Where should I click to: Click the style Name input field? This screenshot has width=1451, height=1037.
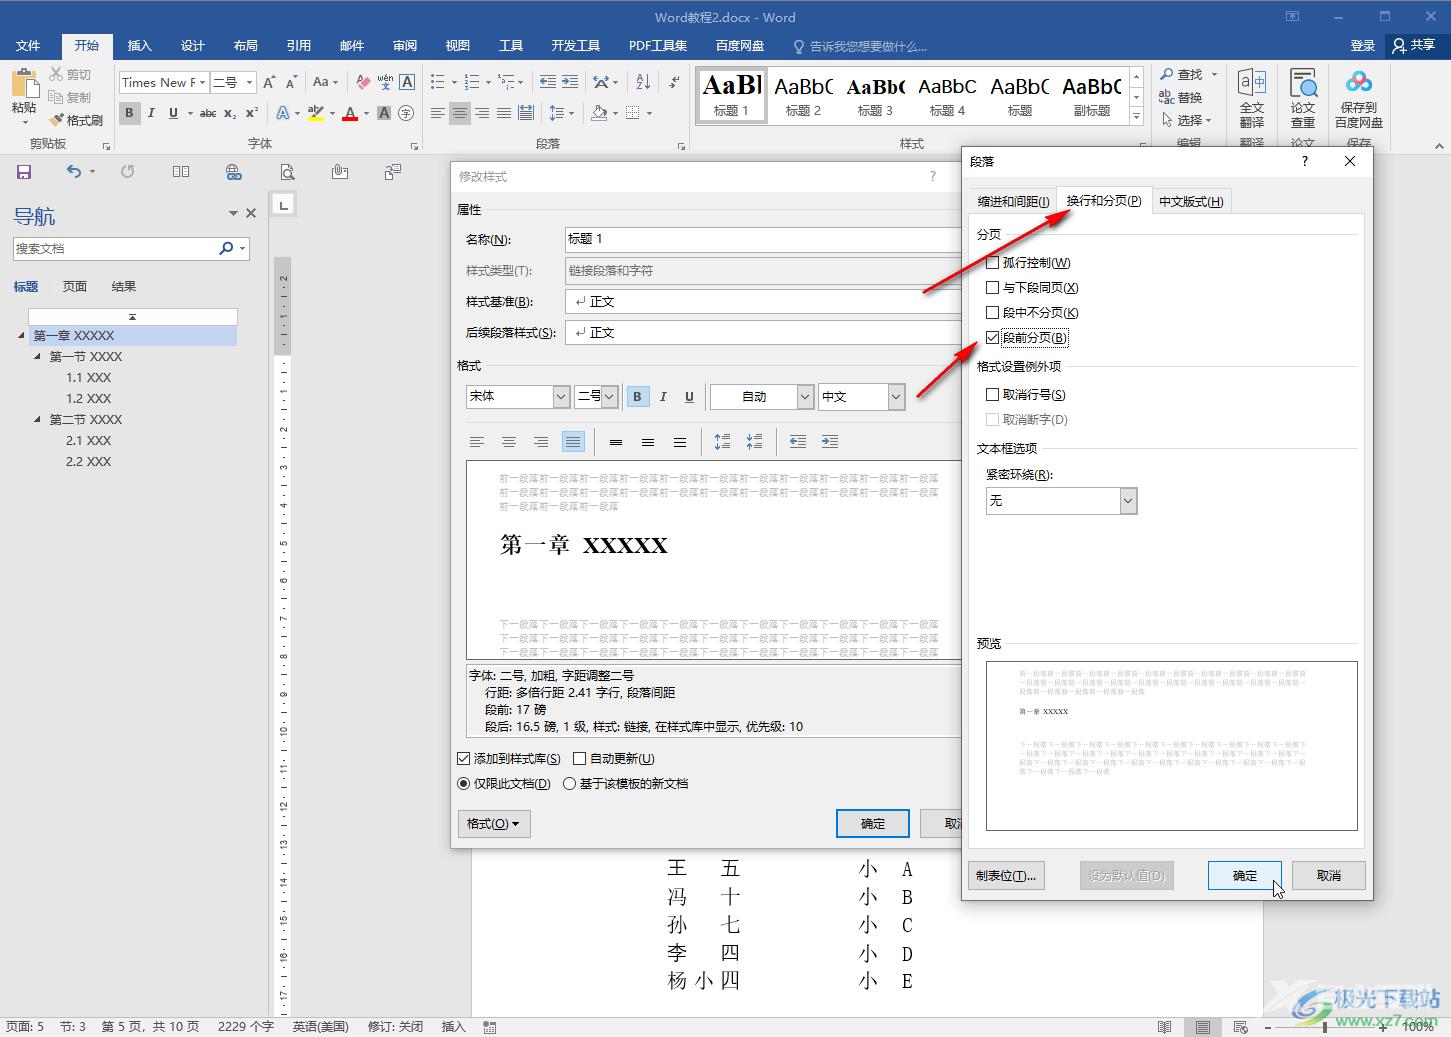(763, 239)
